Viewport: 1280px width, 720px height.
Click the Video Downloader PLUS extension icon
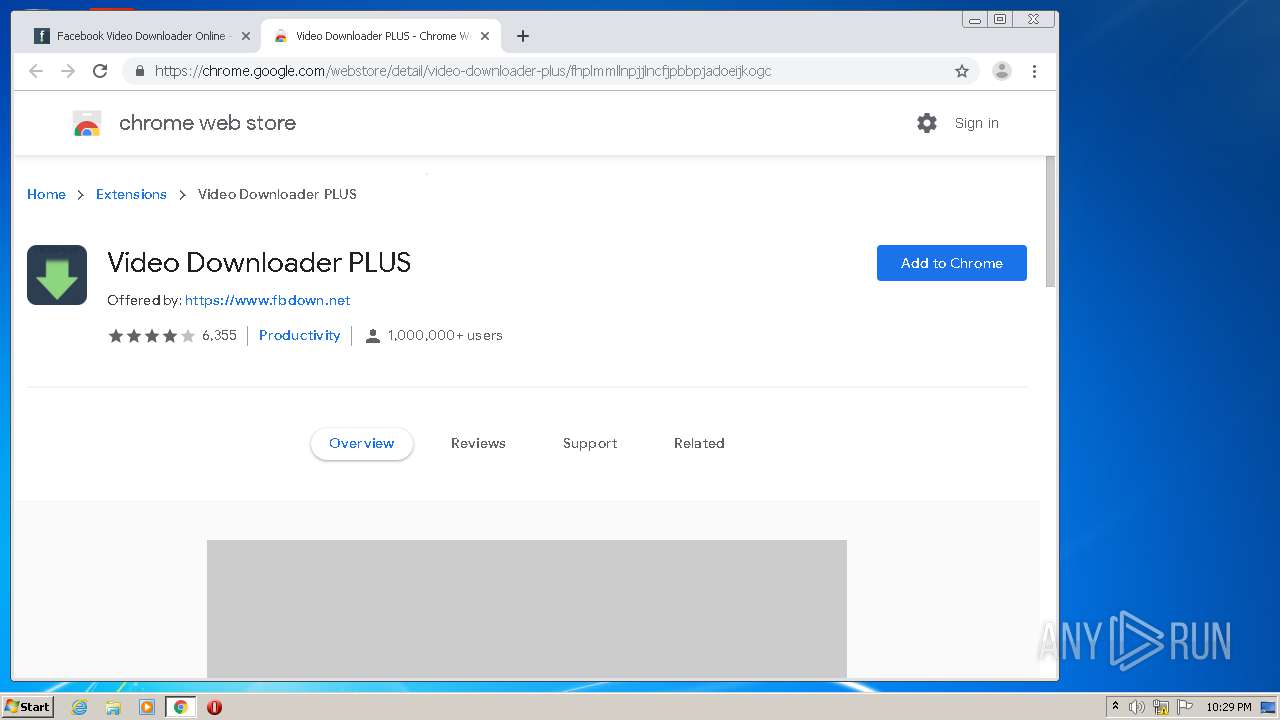(x=57, y=275)
